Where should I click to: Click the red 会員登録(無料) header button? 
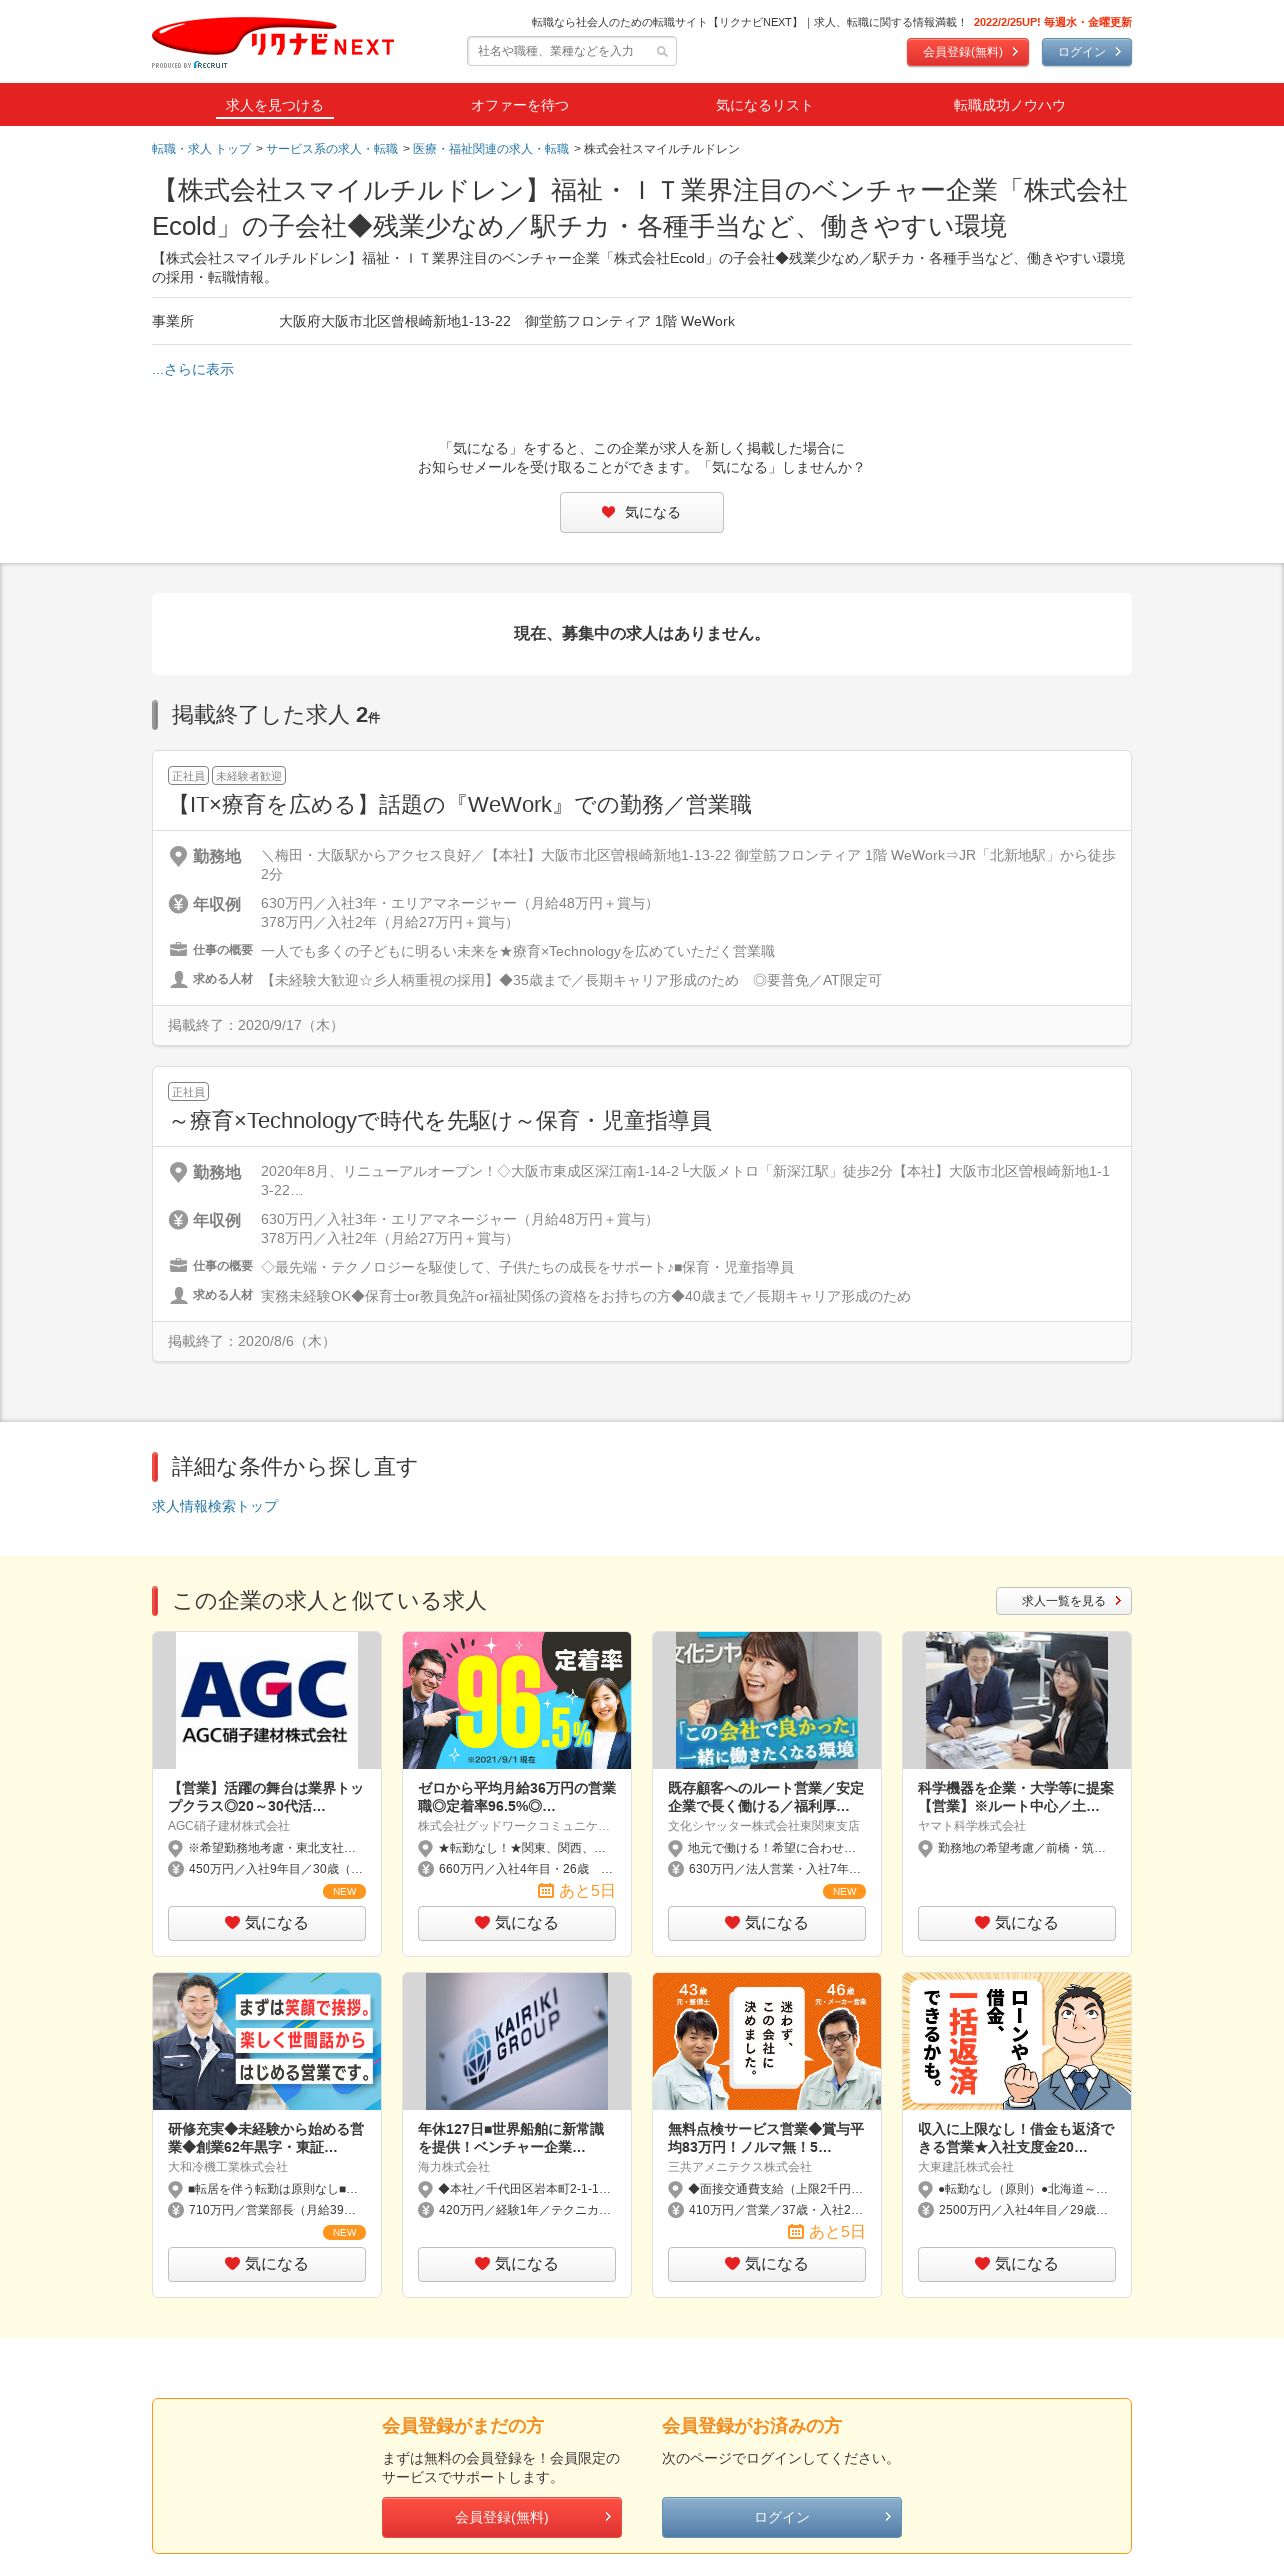(x=967, y=52)
